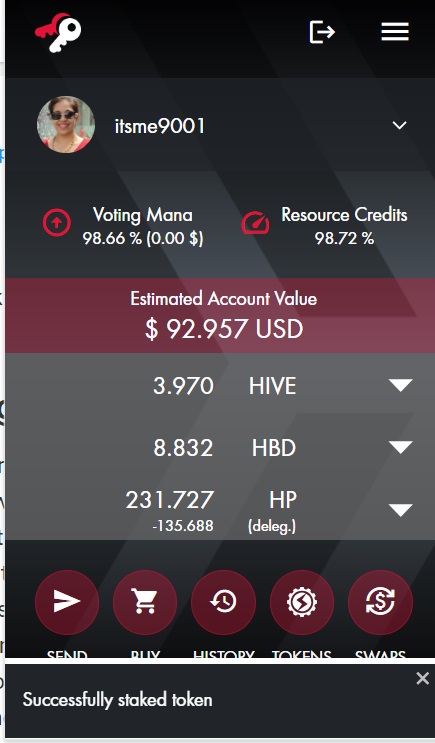
Task: Click the Voting Mana percentage text
Action: coord(143,238)
